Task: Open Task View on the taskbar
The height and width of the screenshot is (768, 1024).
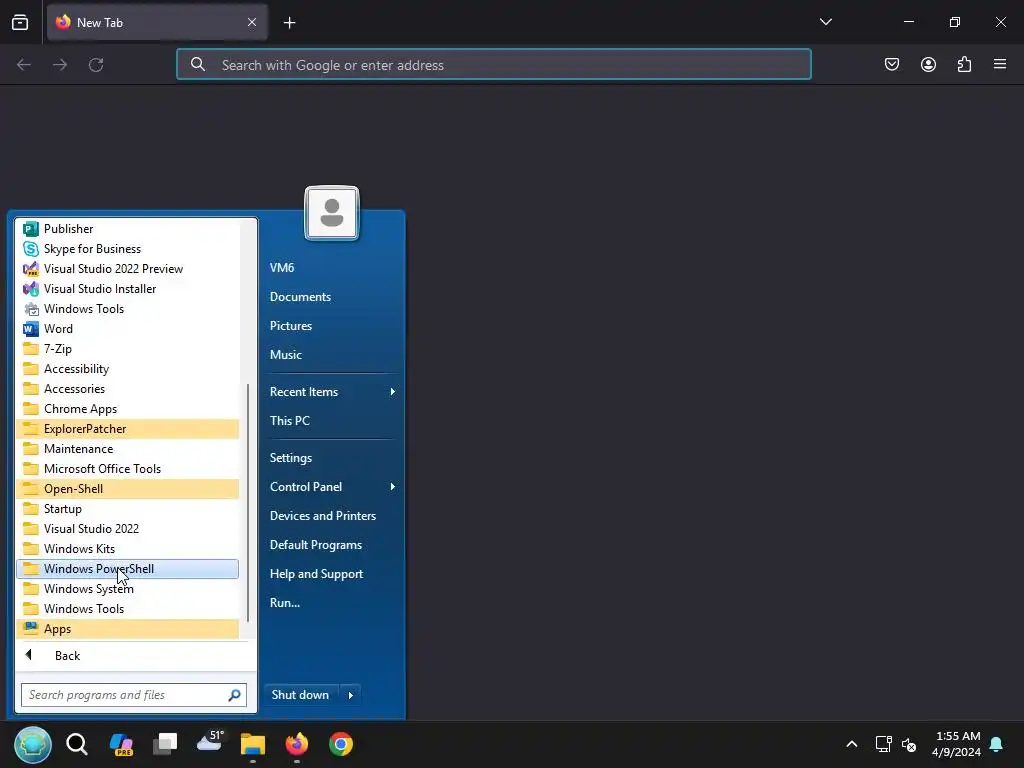Action: click(165, 744)
